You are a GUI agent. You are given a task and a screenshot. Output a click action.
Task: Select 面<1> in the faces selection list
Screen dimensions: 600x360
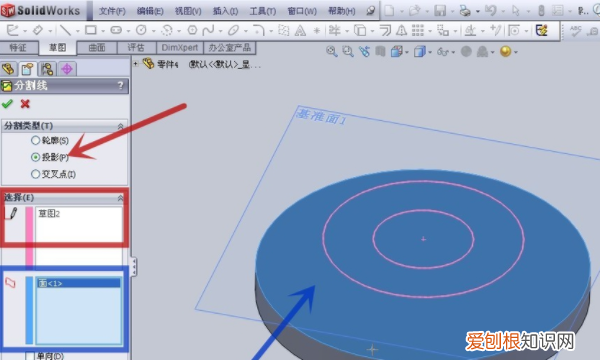[78, 283]
